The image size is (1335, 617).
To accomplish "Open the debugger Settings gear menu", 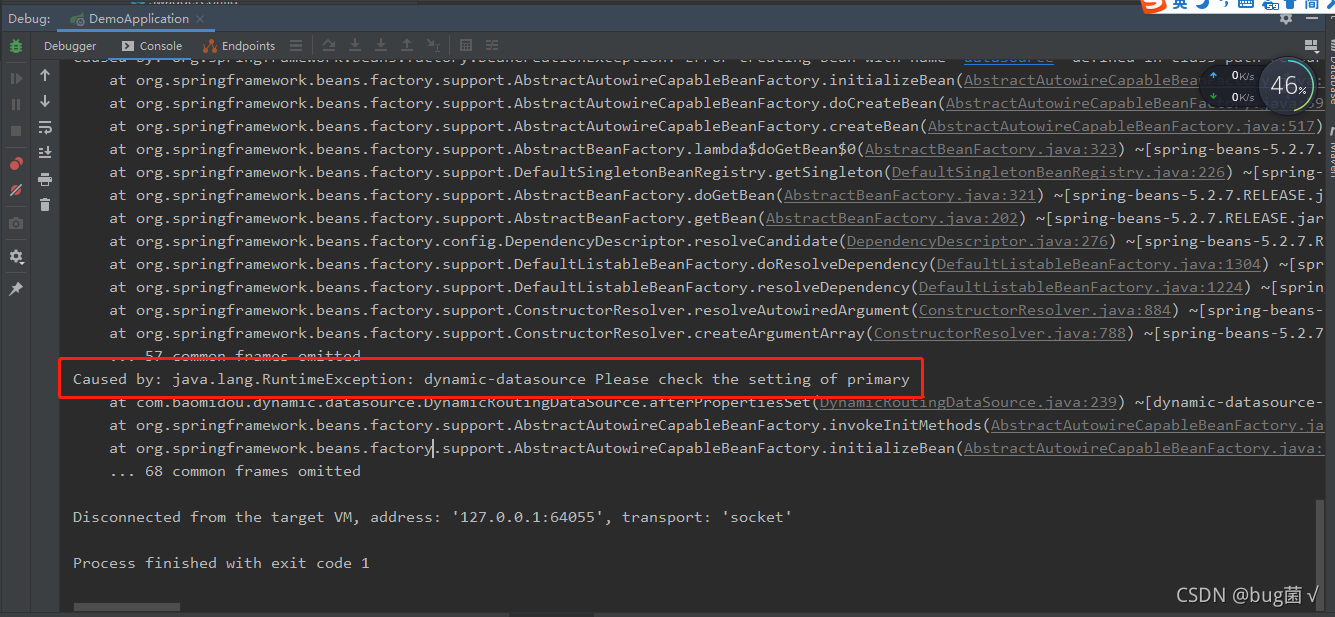I will [14, 253].
